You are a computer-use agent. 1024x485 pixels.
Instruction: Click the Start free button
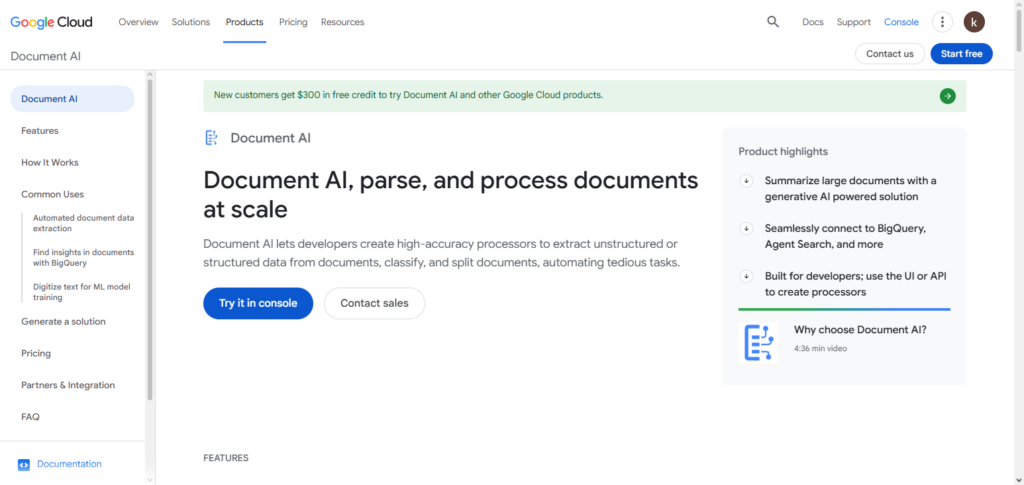(x=961, y=54)
